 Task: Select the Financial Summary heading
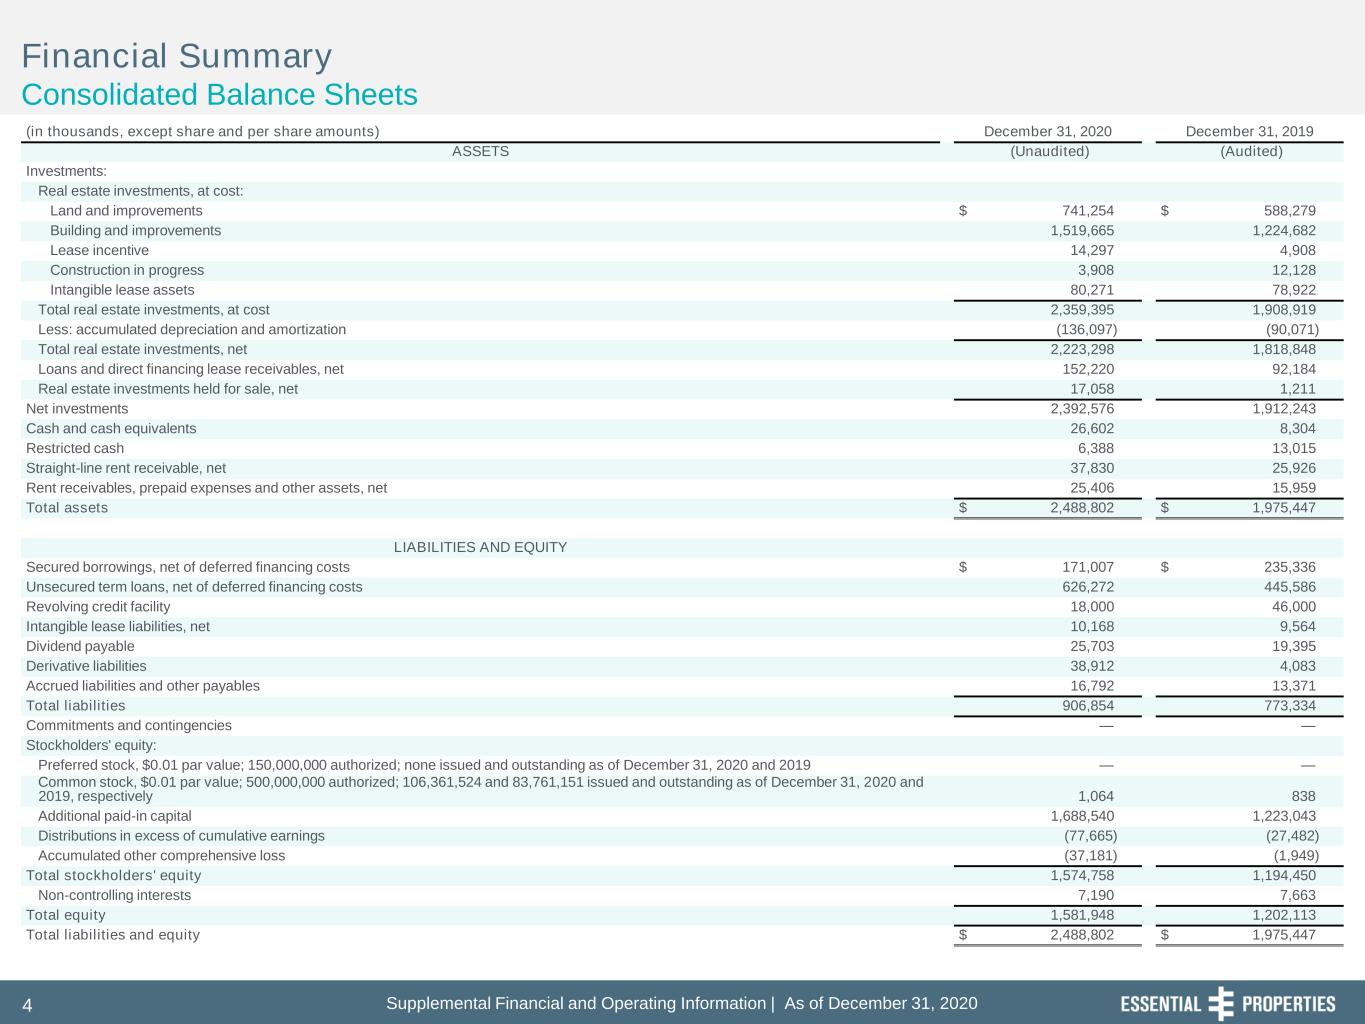point(177,56)
